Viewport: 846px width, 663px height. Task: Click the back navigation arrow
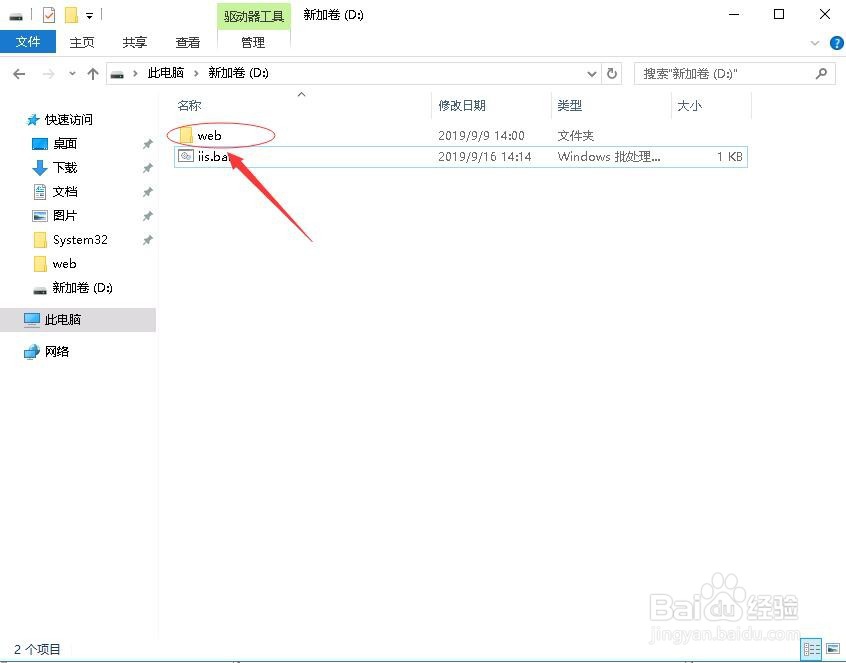point(19,73)
